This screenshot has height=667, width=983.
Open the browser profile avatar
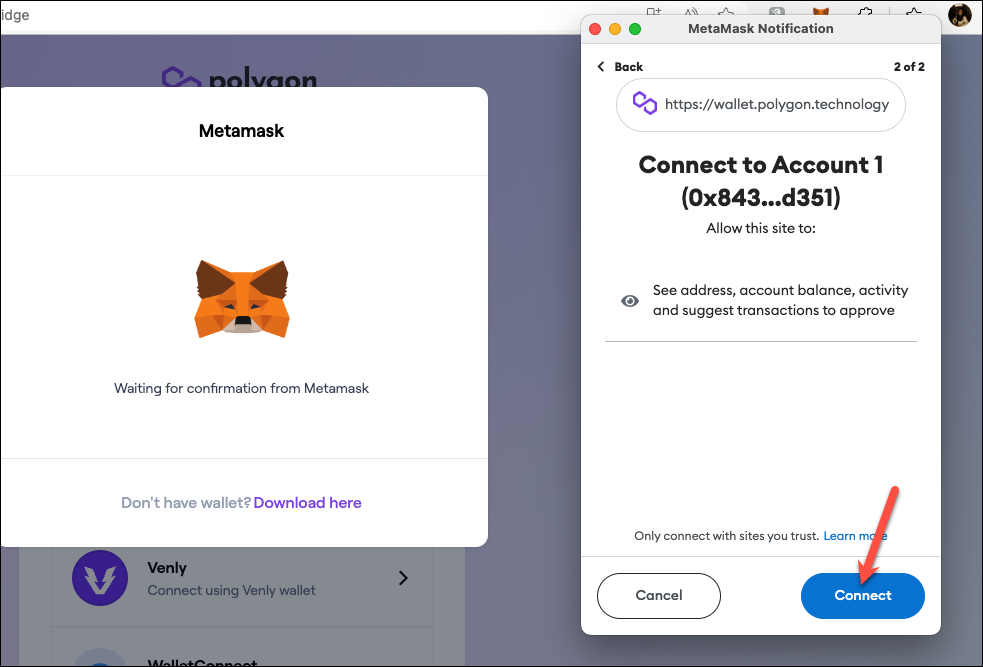pos(959,14)
